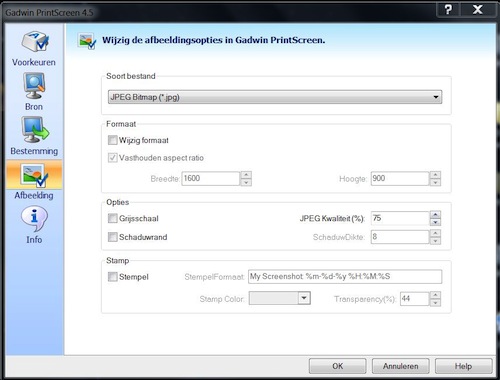Decrease SchaduwDikte with down arrow
This screenshot has width=500, height=380.
(435, 241)
